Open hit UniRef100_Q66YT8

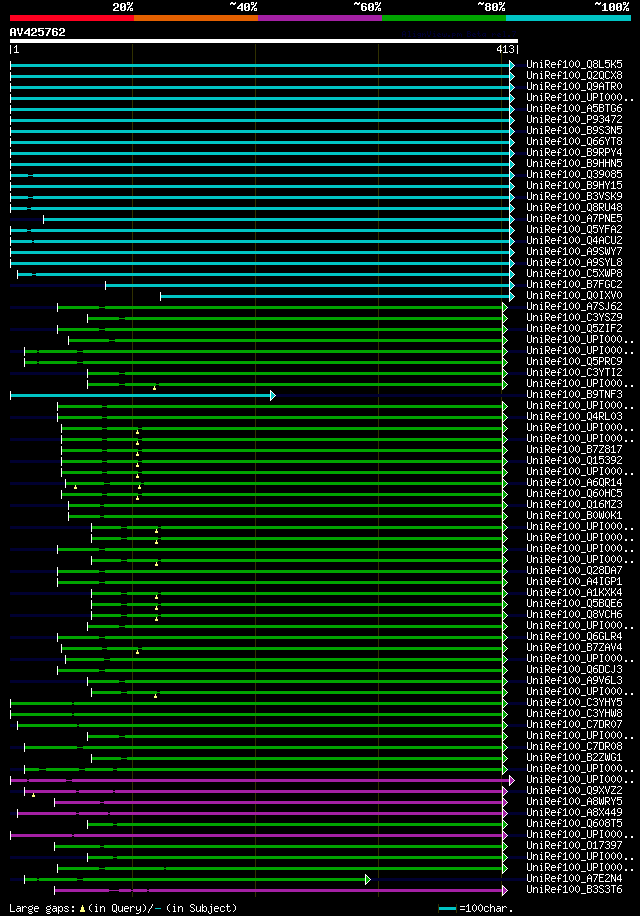(574, 141)
